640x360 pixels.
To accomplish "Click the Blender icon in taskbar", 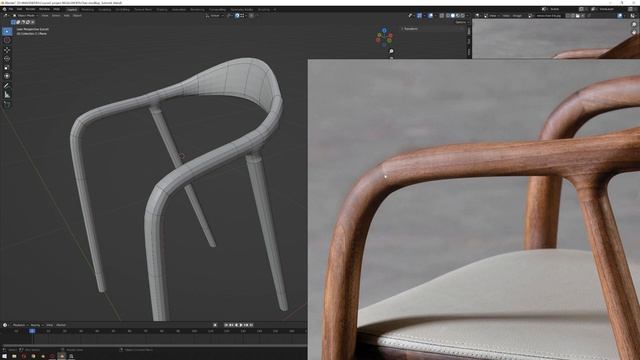I will [62, 356].
